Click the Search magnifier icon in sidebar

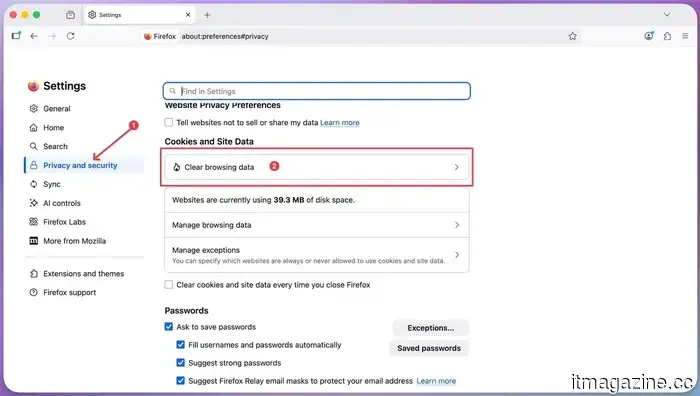(33, 146)
